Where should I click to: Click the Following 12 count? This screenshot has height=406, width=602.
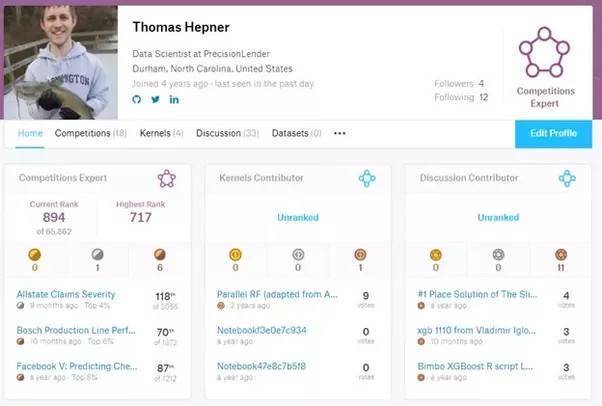tap(461, 97)
